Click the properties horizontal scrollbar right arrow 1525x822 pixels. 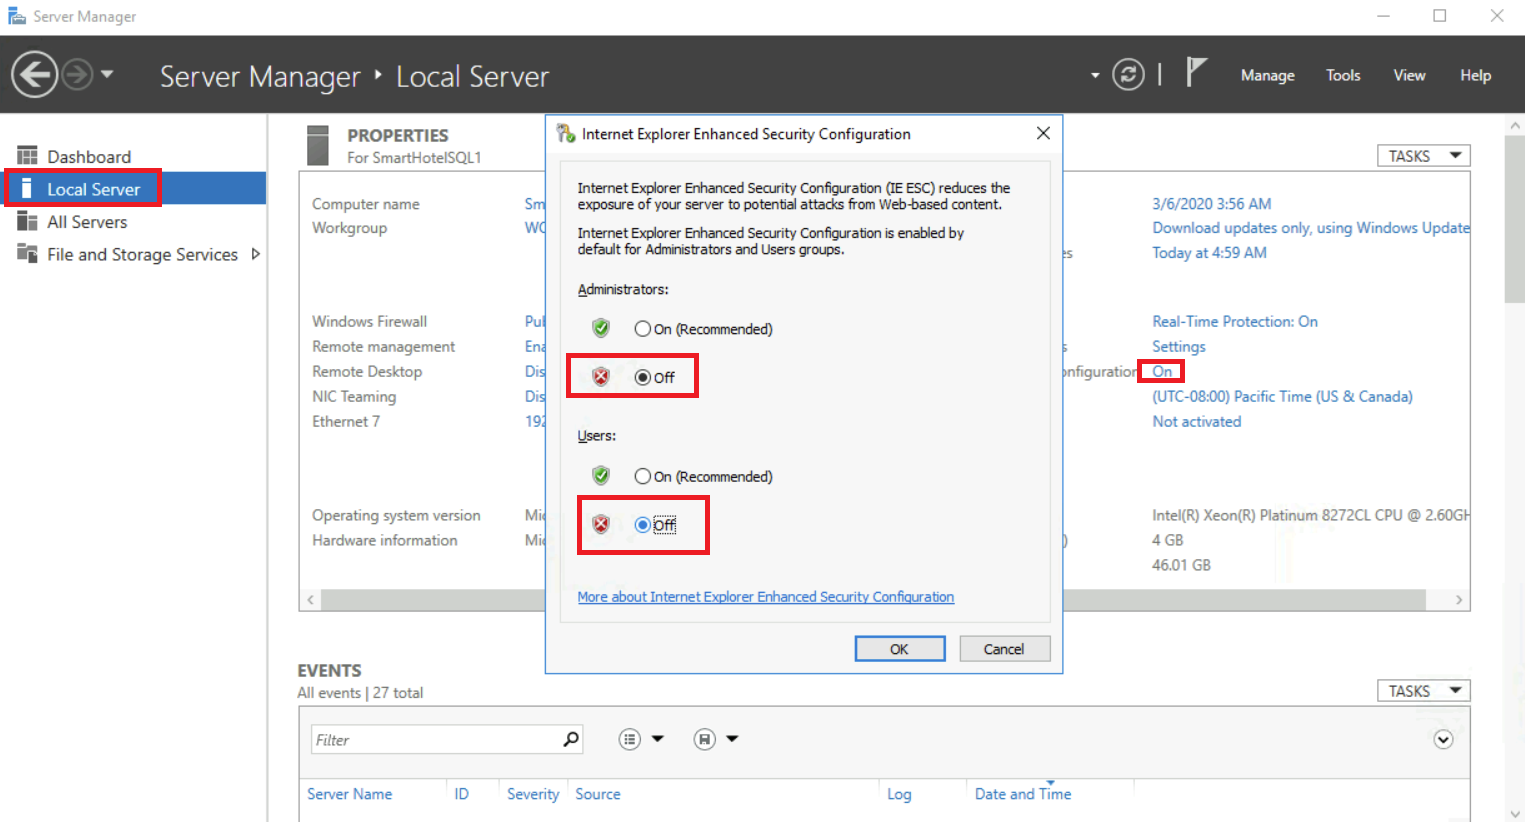[x=1459, y=600]
